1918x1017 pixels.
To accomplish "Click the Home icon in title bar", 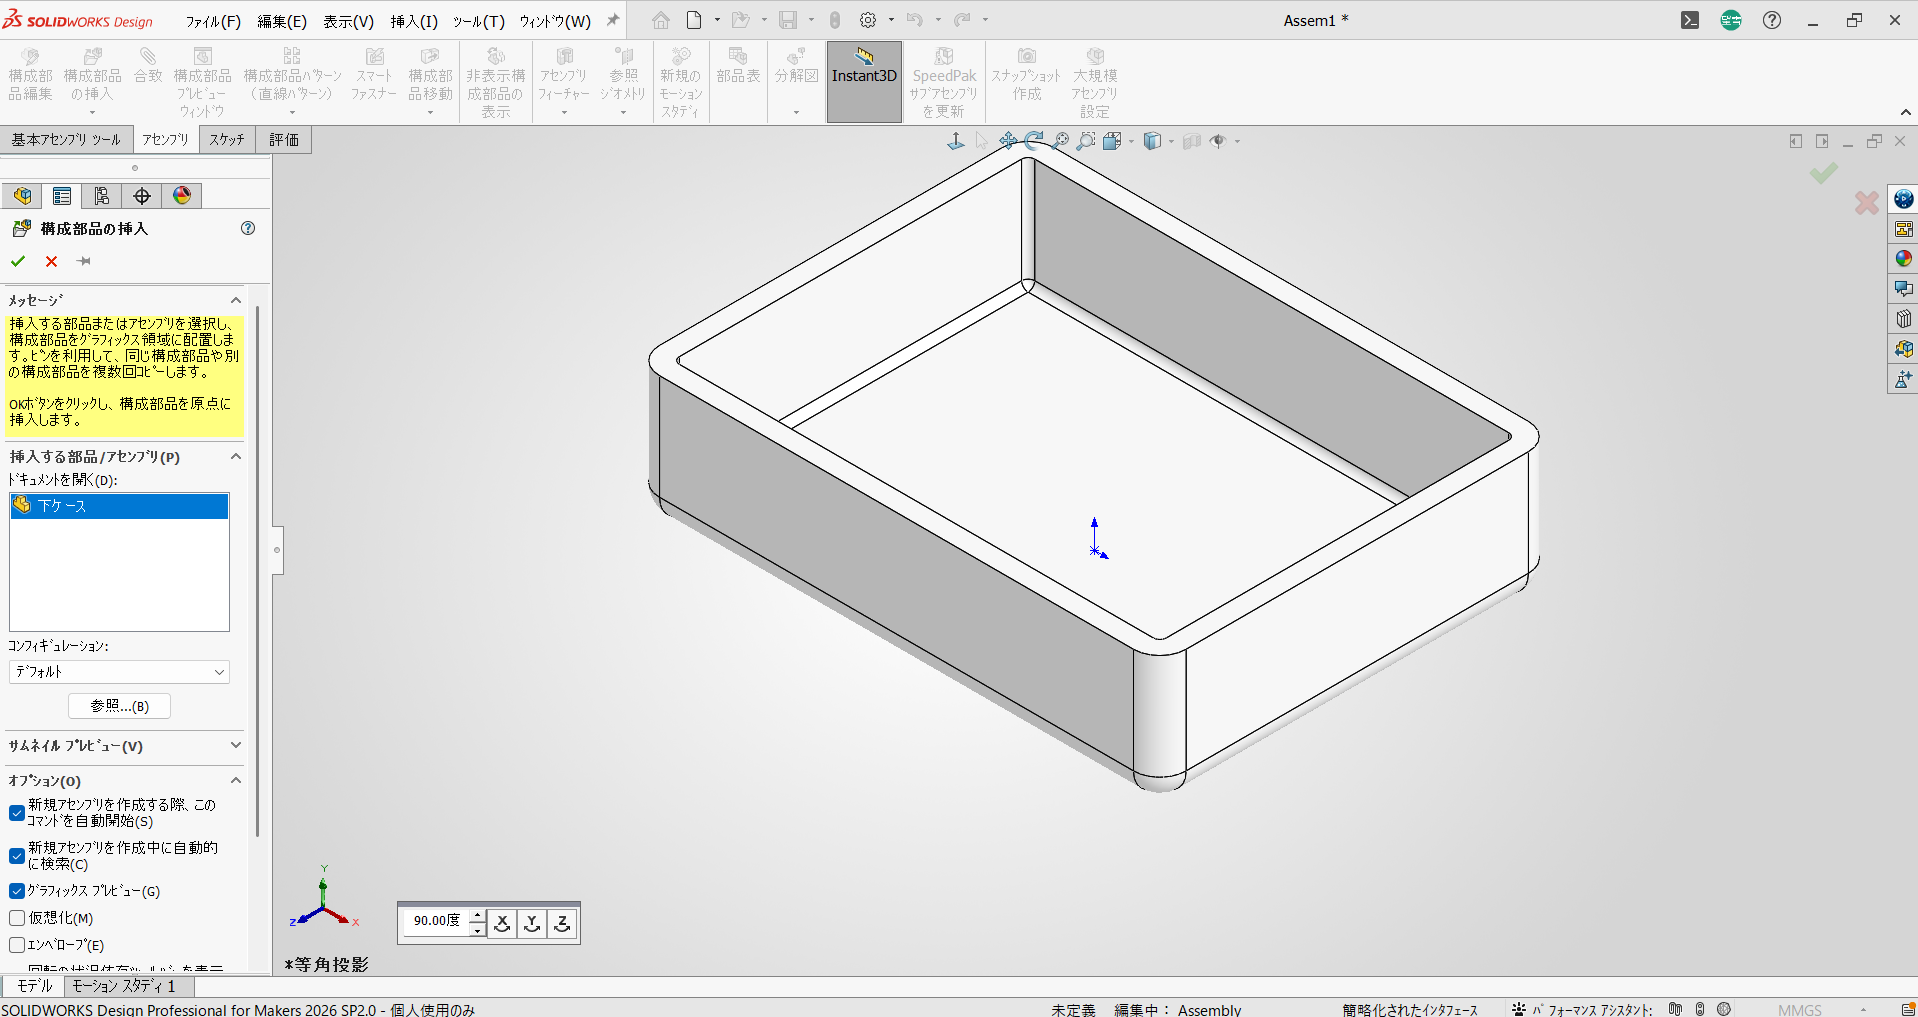I will (661, 20).
